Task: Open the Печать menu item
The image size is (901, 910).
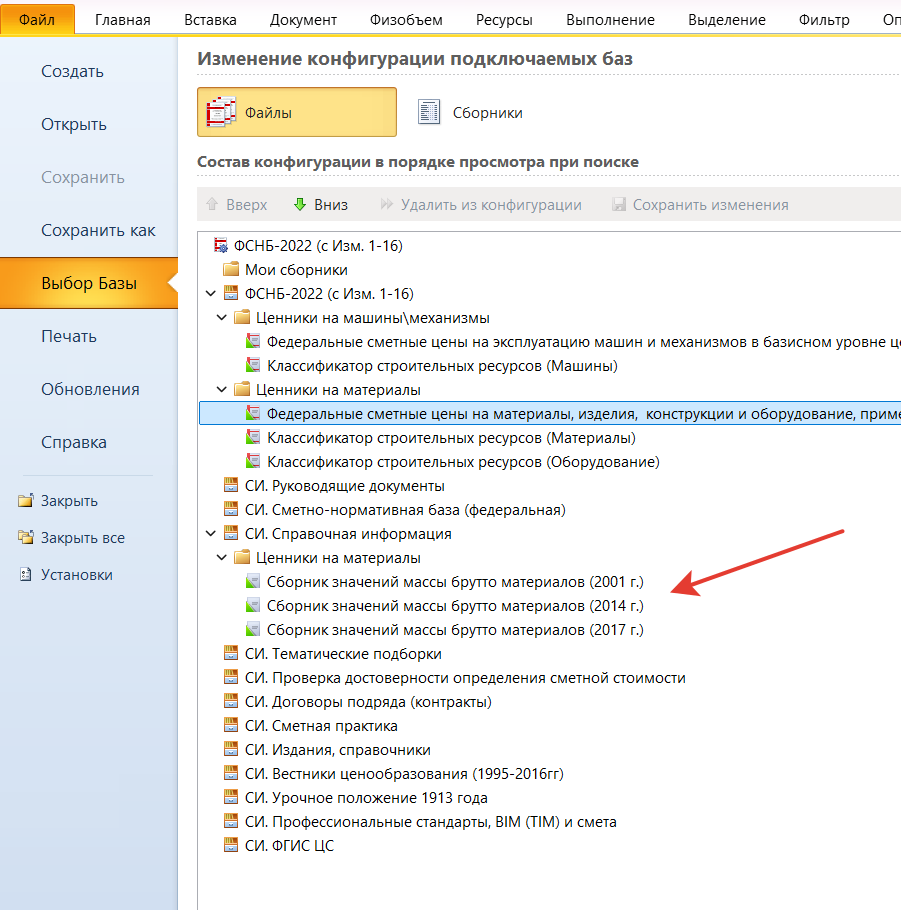Action: [x=69, y=337]
